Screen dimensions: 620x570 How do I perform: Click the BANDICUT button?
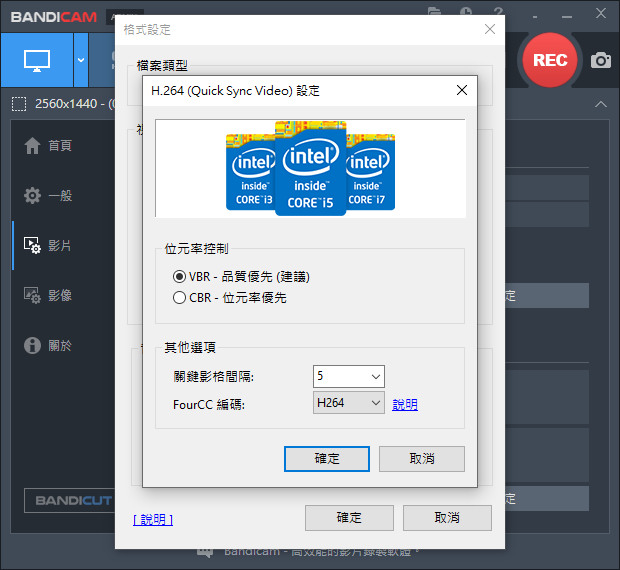point(70,500)
